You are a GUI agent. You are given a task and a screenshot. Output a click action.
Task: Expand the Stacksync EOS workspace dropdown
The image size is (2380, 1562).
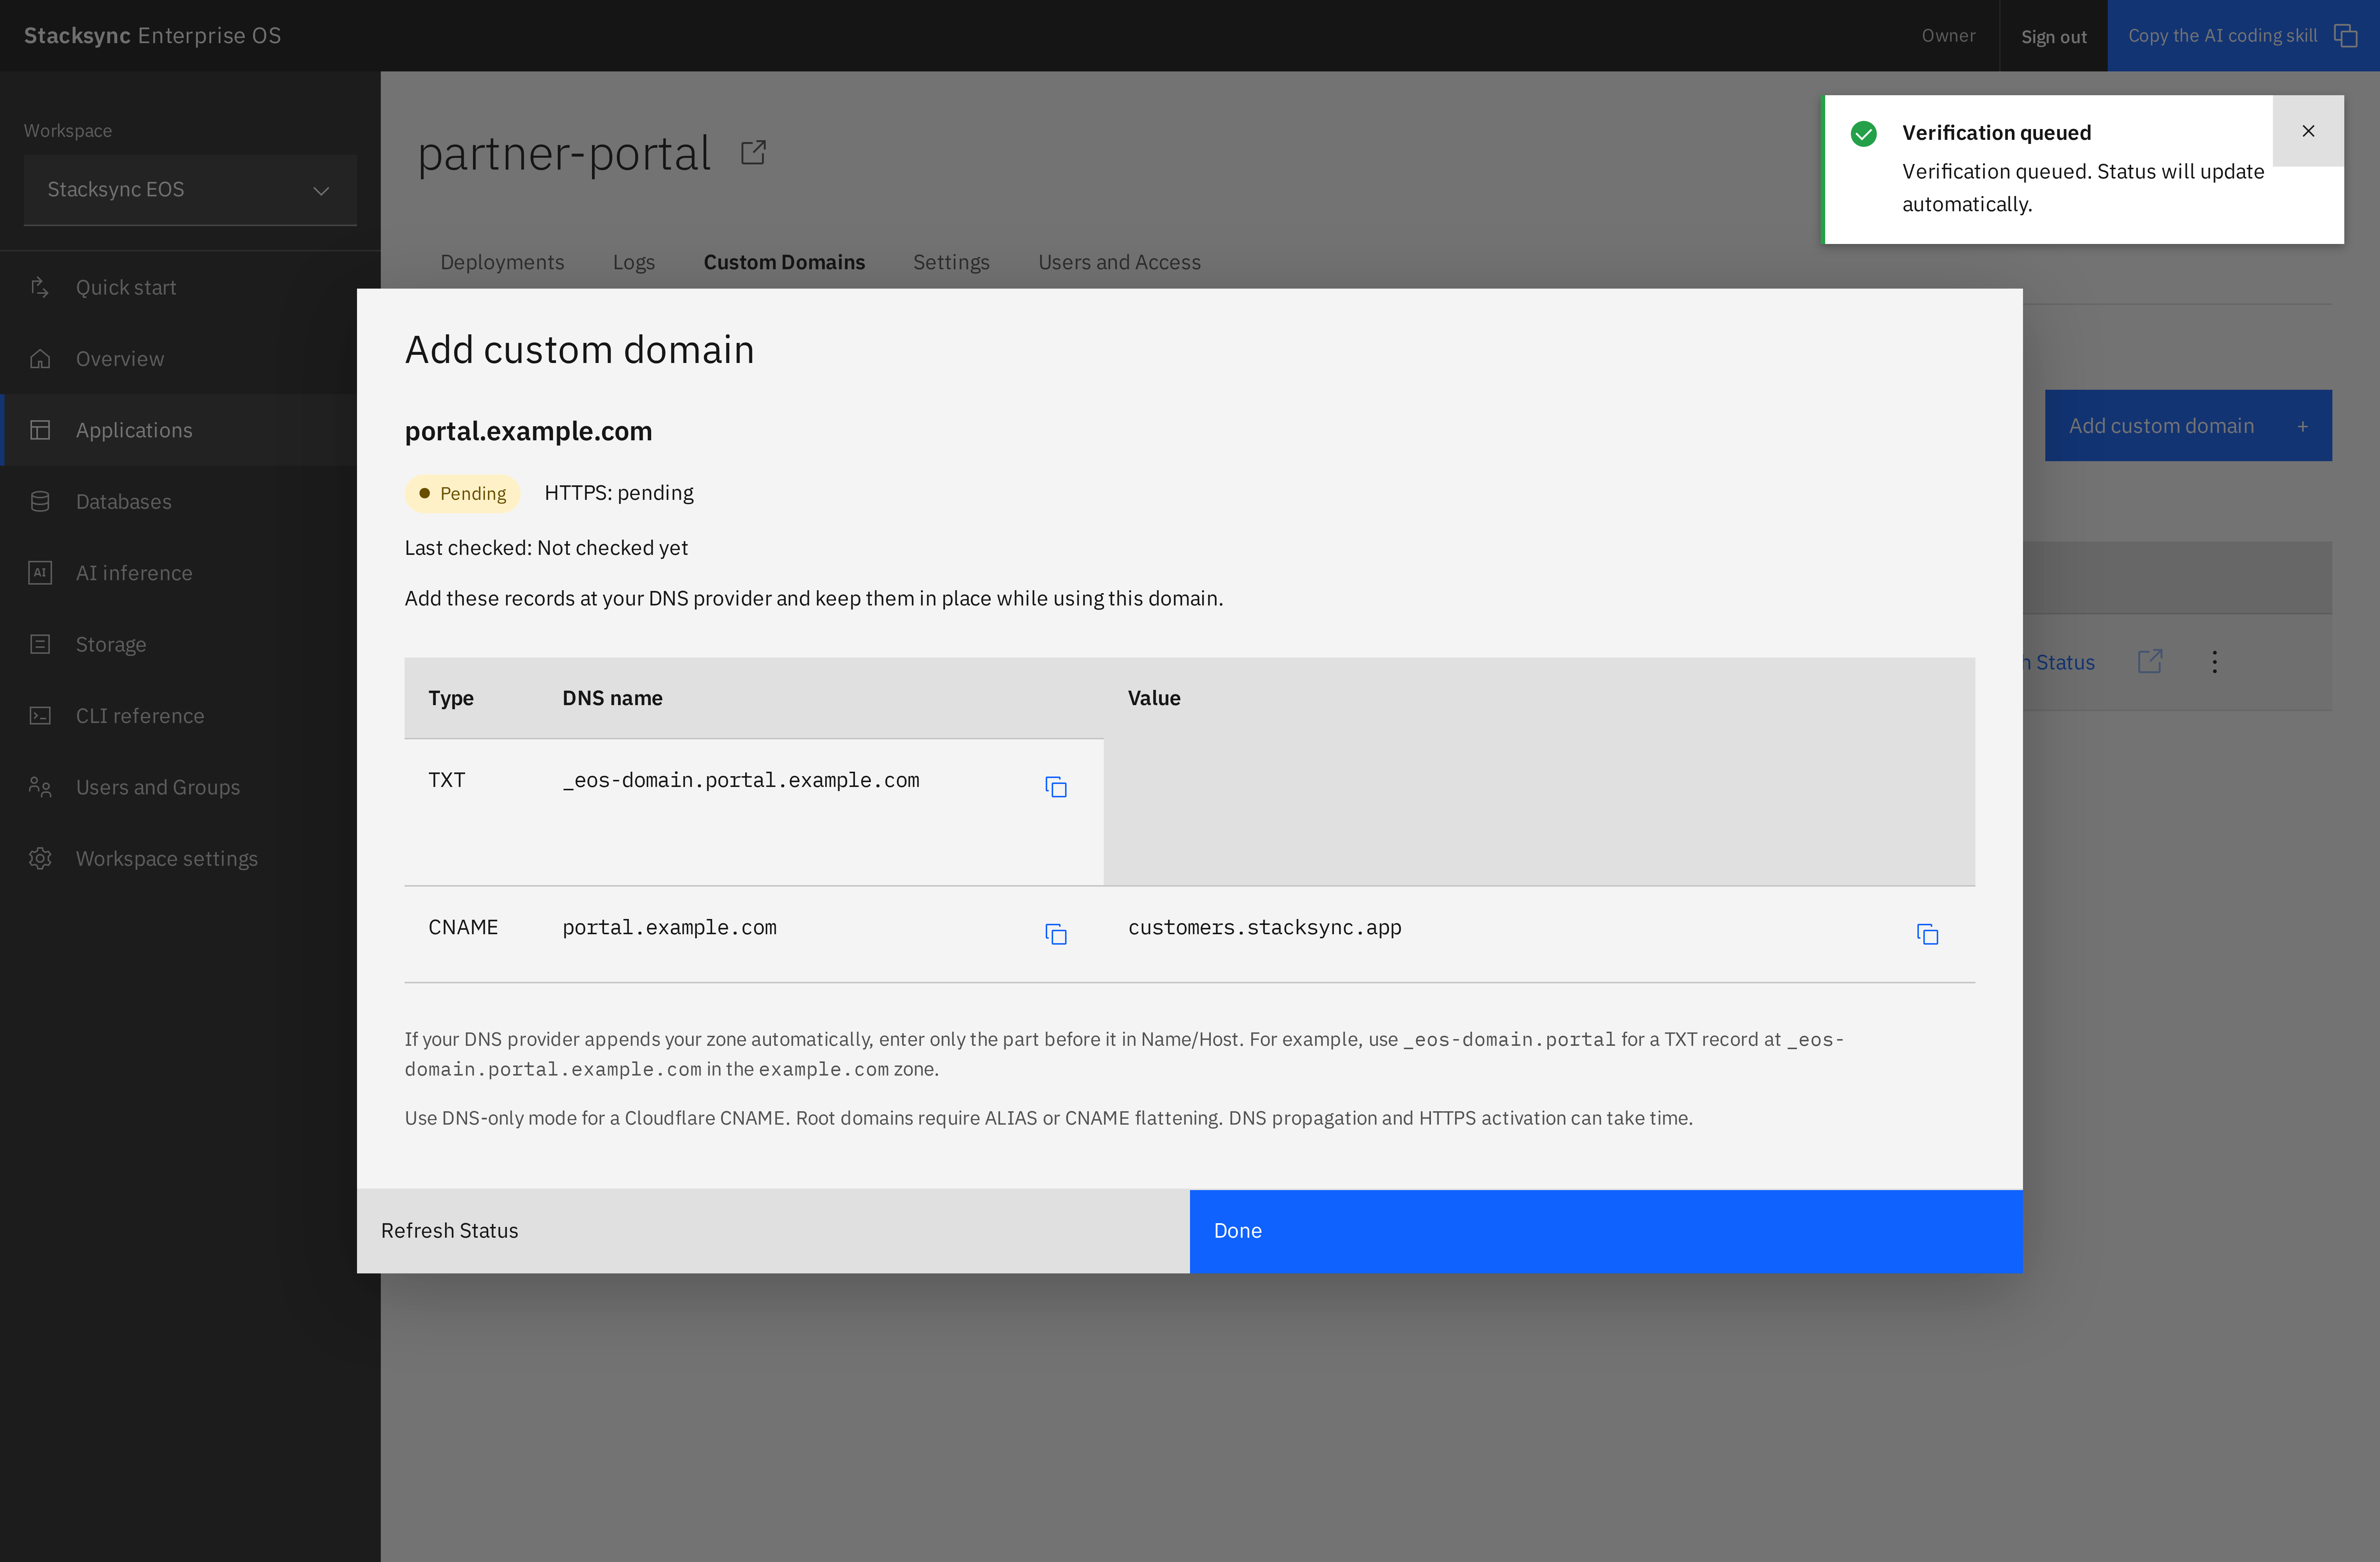190,190
